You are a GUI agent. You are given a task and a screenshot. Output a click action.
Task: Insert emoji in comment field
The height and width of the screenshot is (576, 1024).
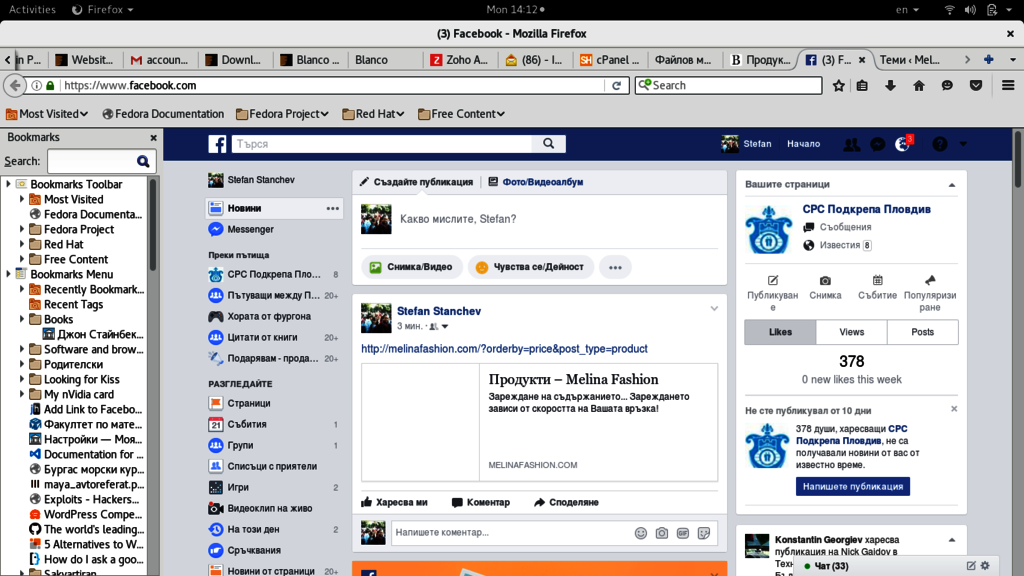click(641, 533)
